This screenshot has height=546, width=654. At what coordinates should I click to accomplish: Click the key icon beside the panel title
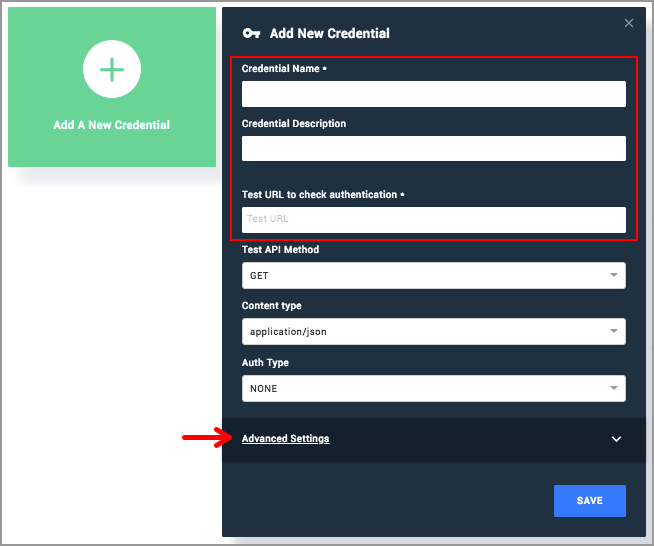[x=252, y=33]
